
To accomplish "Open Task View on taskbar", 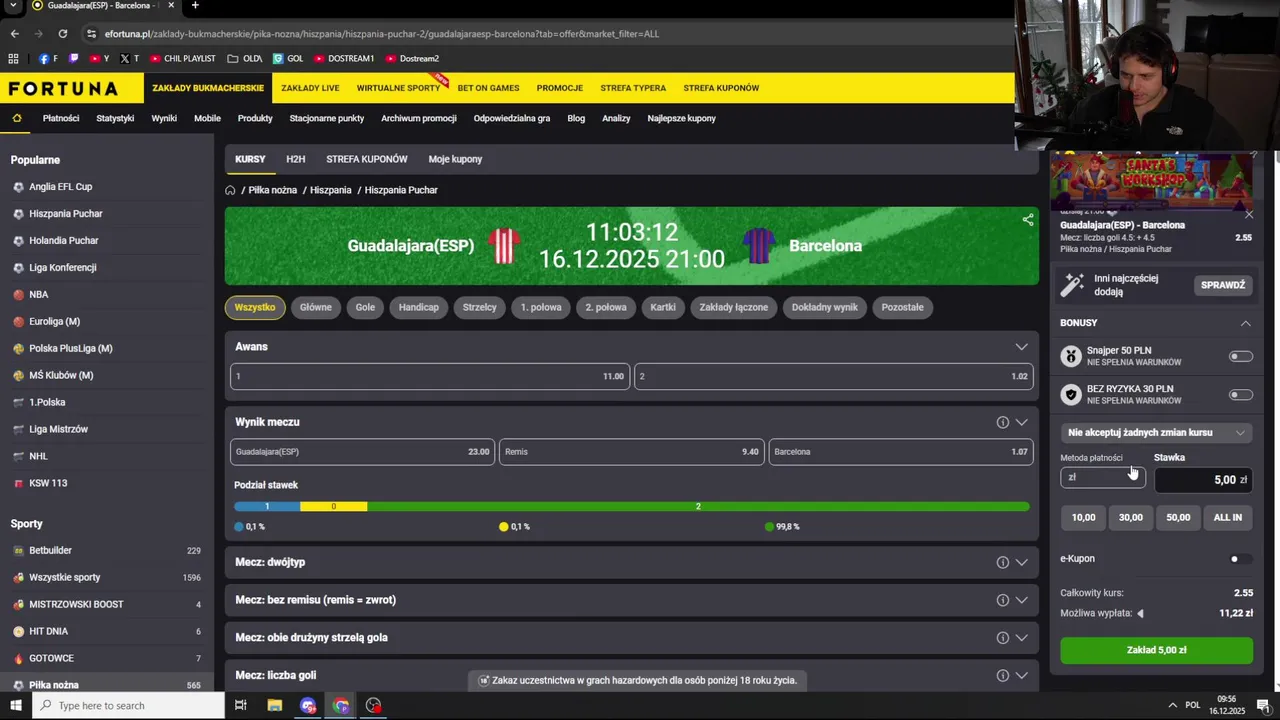I will click(241, 705).
